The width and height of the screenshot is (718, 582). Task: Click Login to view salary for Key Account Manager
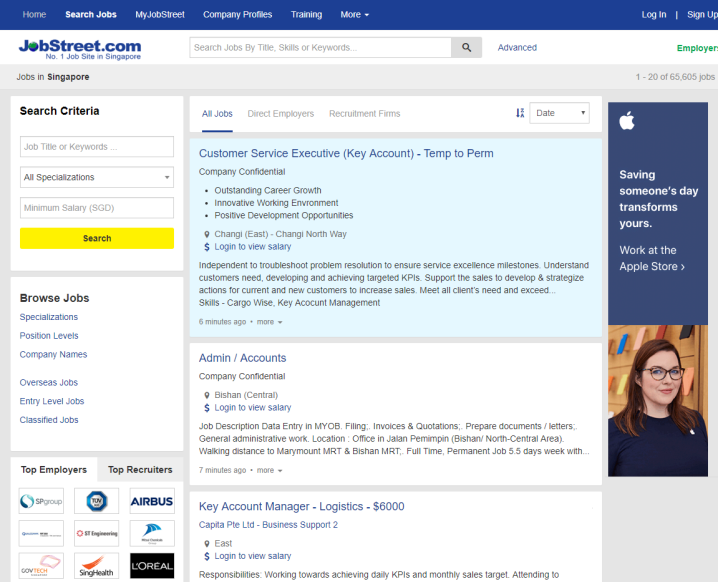tap(252, 556)
